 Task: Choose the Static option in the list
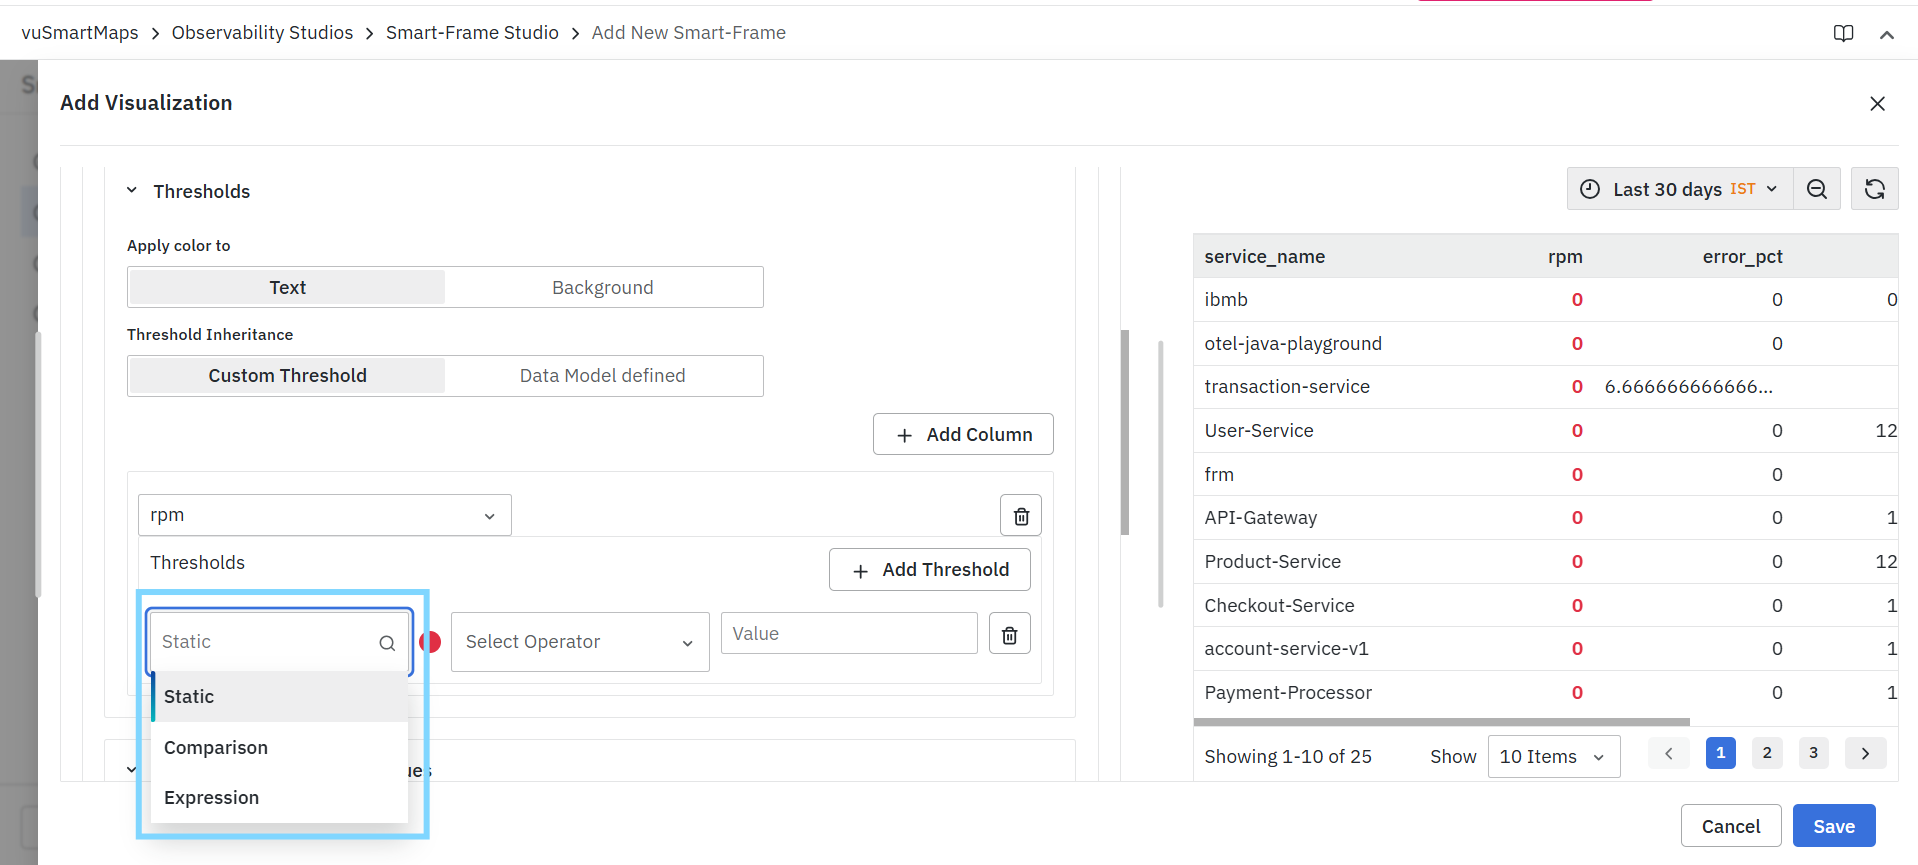(x=280, y=697)
